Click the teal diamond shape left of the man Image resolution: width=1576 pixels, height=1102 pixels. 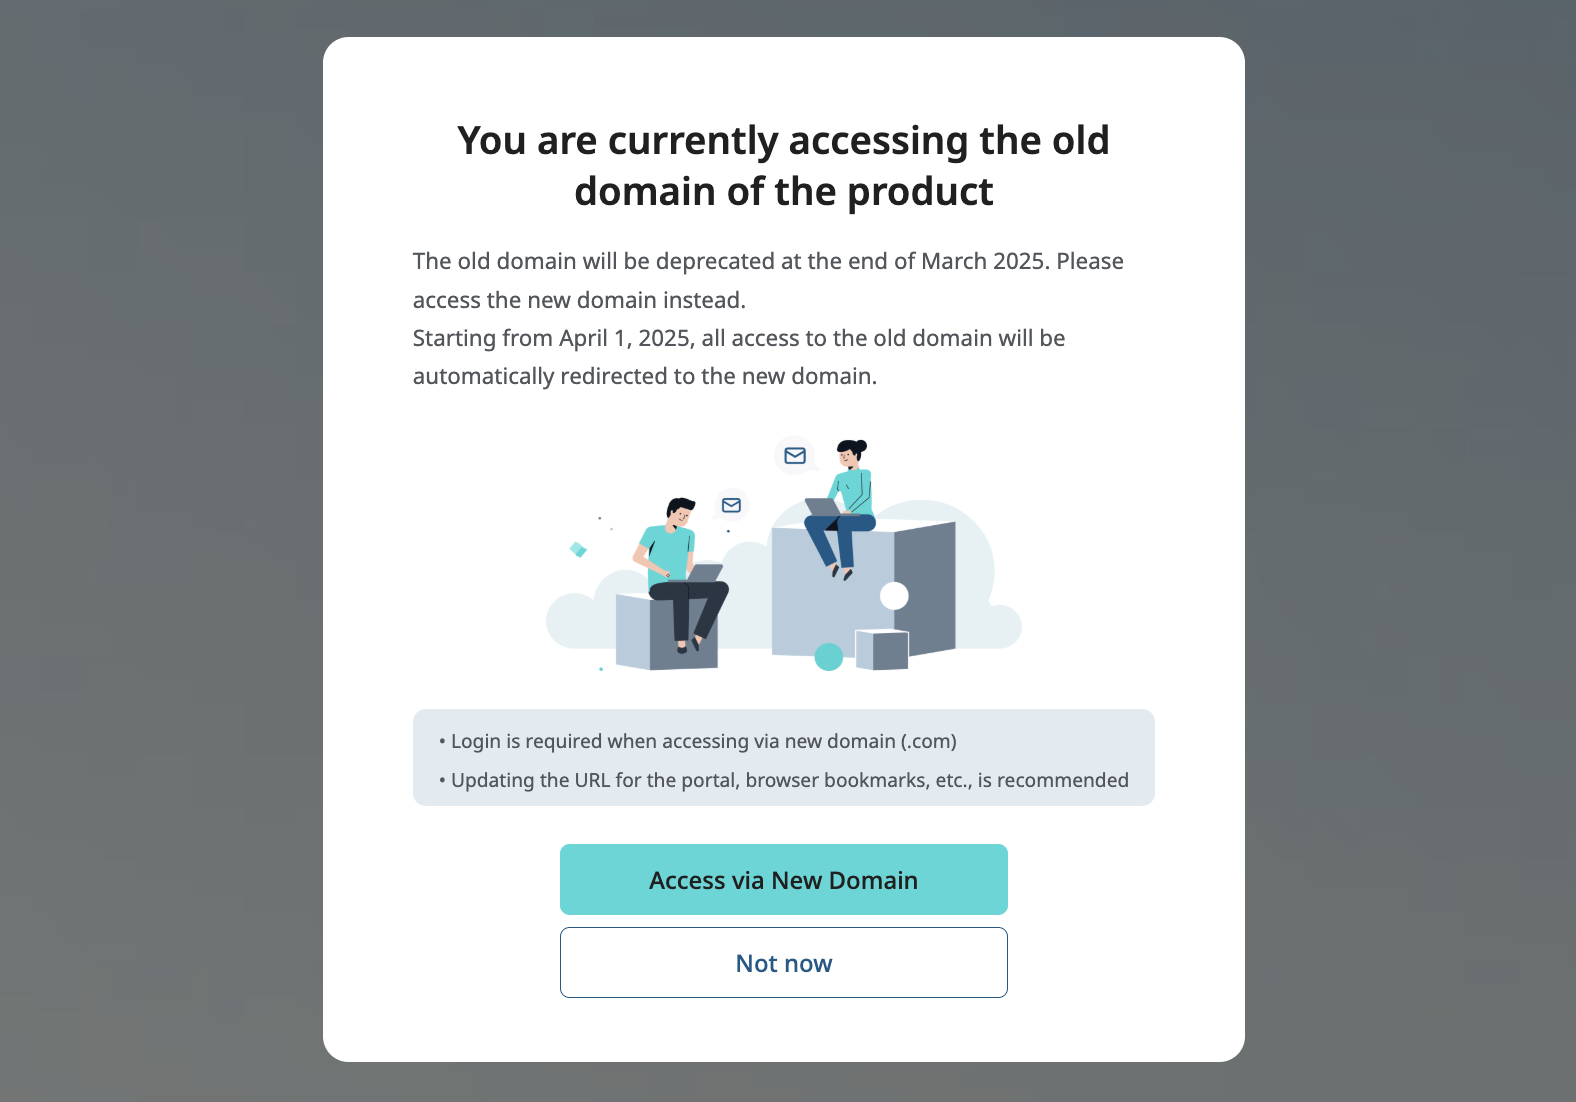578,549
